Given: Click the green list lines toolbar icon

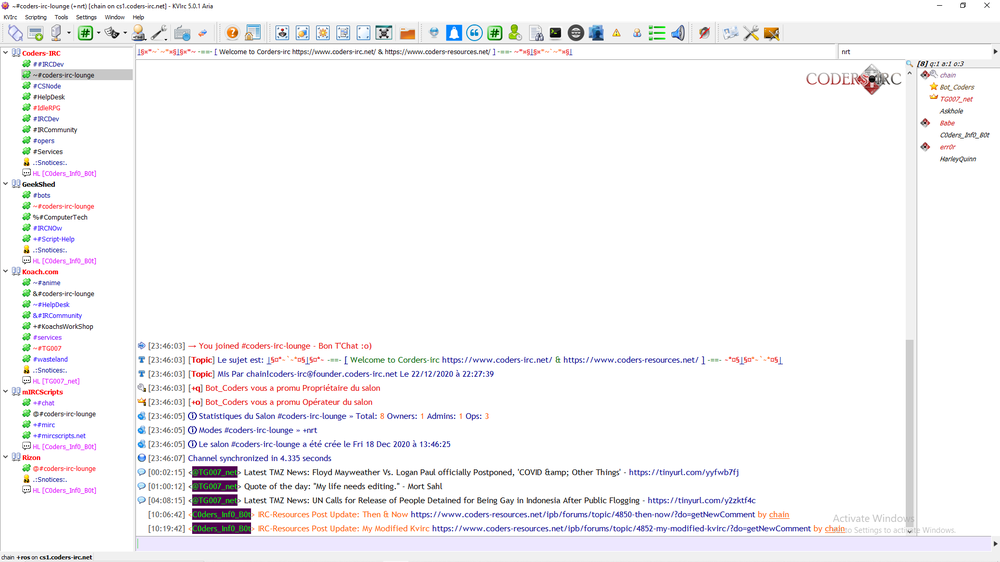Looking at the screenshot, I should [x=657, y=33].
